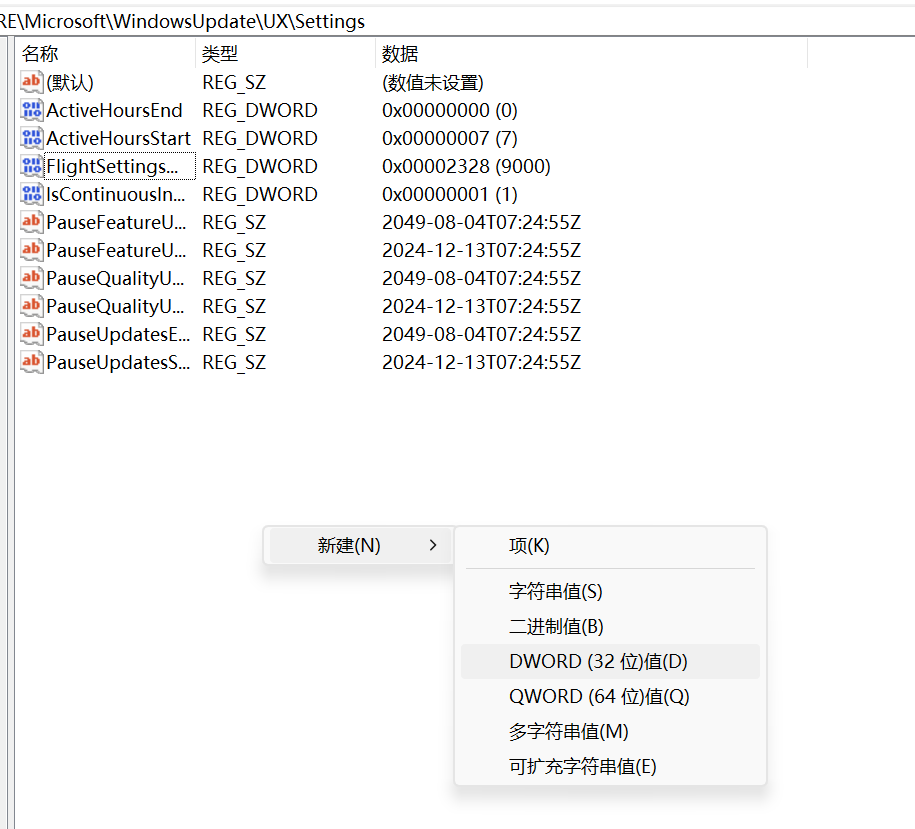Click the PauseUpdatesS... string icon

pyautogui.click(x=32, y=362)
